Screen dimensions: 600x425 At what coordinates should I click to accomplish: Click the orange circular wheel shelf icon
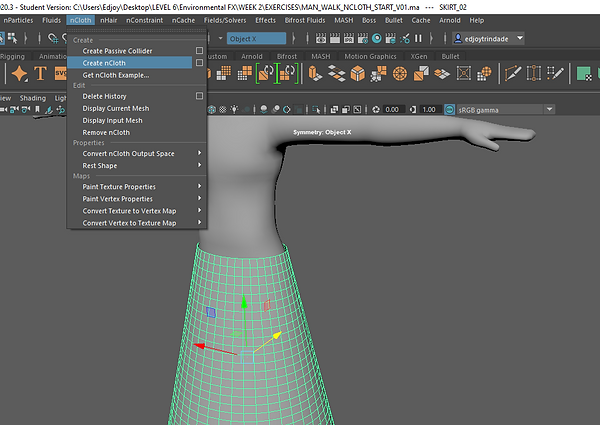pyautogui.click(x=400, y=73)
